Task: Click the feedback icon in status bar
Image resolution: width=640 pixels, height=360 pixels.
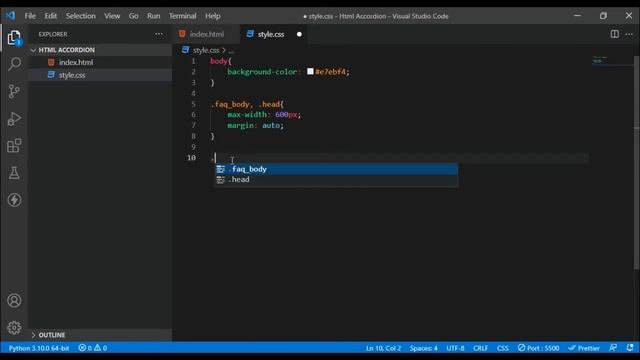Action: click(613, 348)
